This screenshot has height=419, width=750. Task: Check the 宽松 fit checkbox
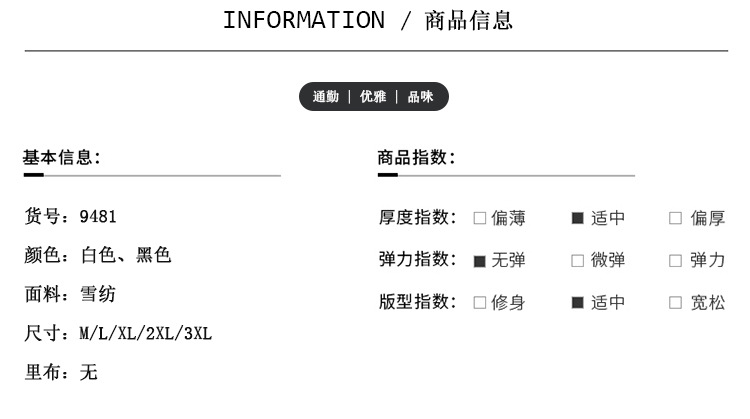click(x=675, y=302)
